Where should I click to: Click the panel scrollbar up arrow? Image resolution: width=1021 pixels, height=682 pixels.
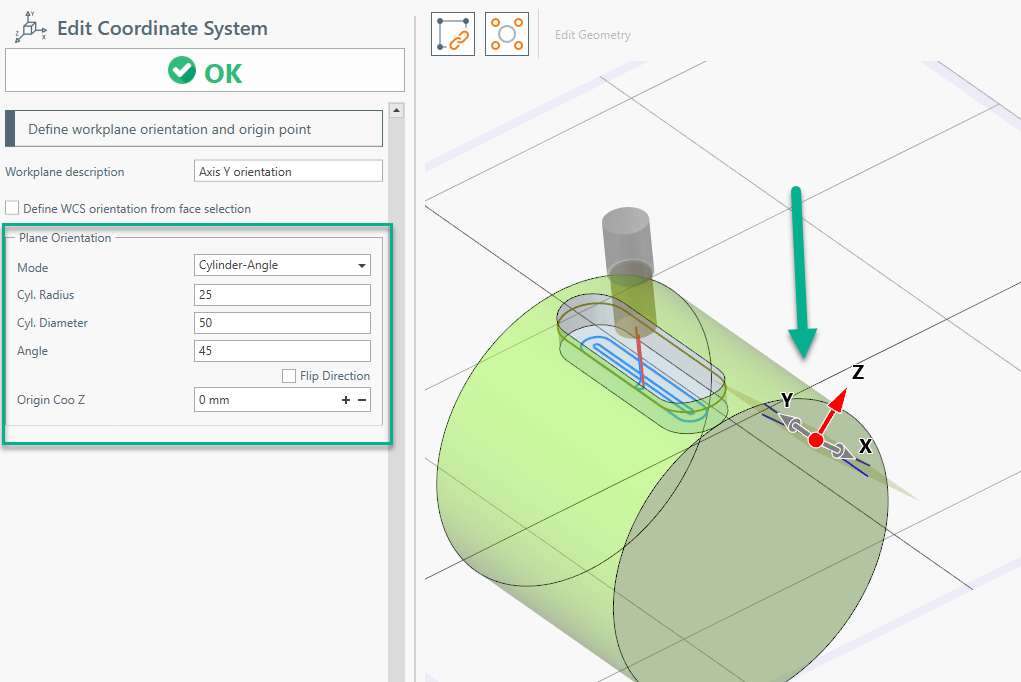(x=396, y=110)
